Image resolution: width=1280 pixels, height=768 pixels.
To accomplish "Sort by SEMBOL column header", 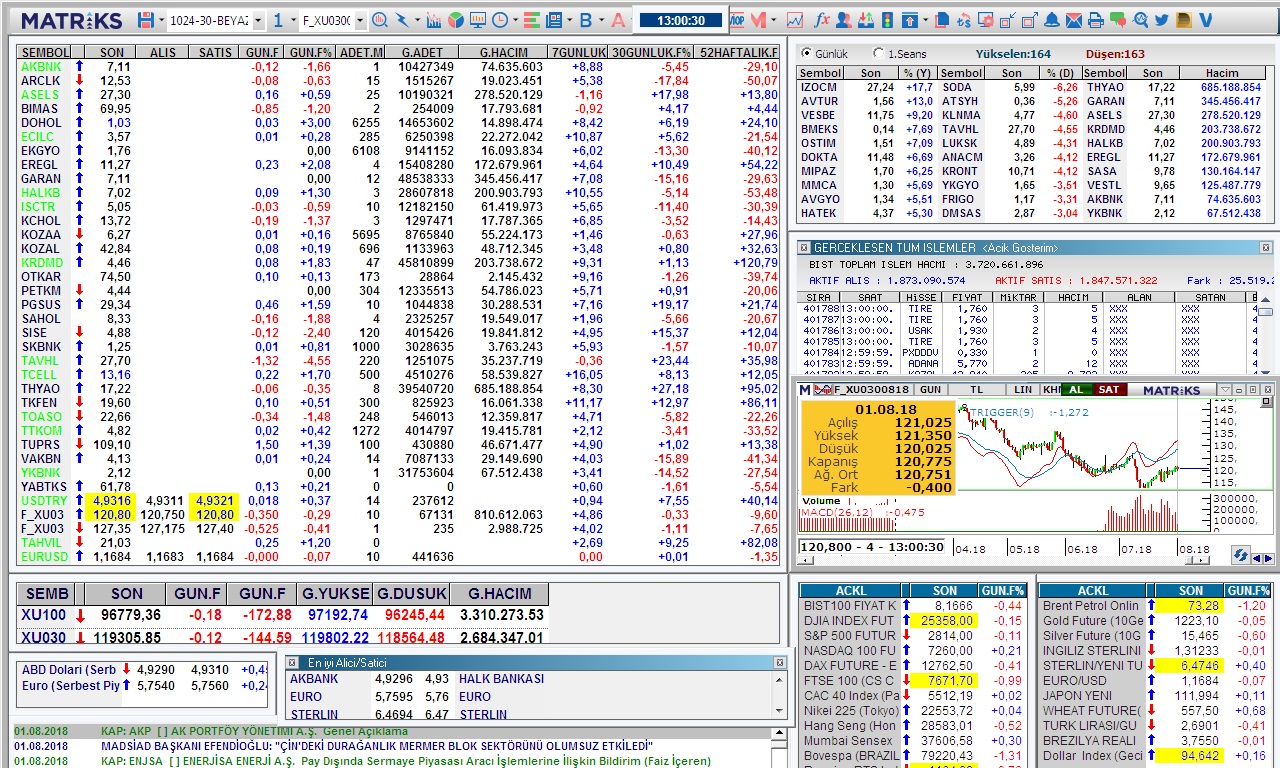I will 45,52.
